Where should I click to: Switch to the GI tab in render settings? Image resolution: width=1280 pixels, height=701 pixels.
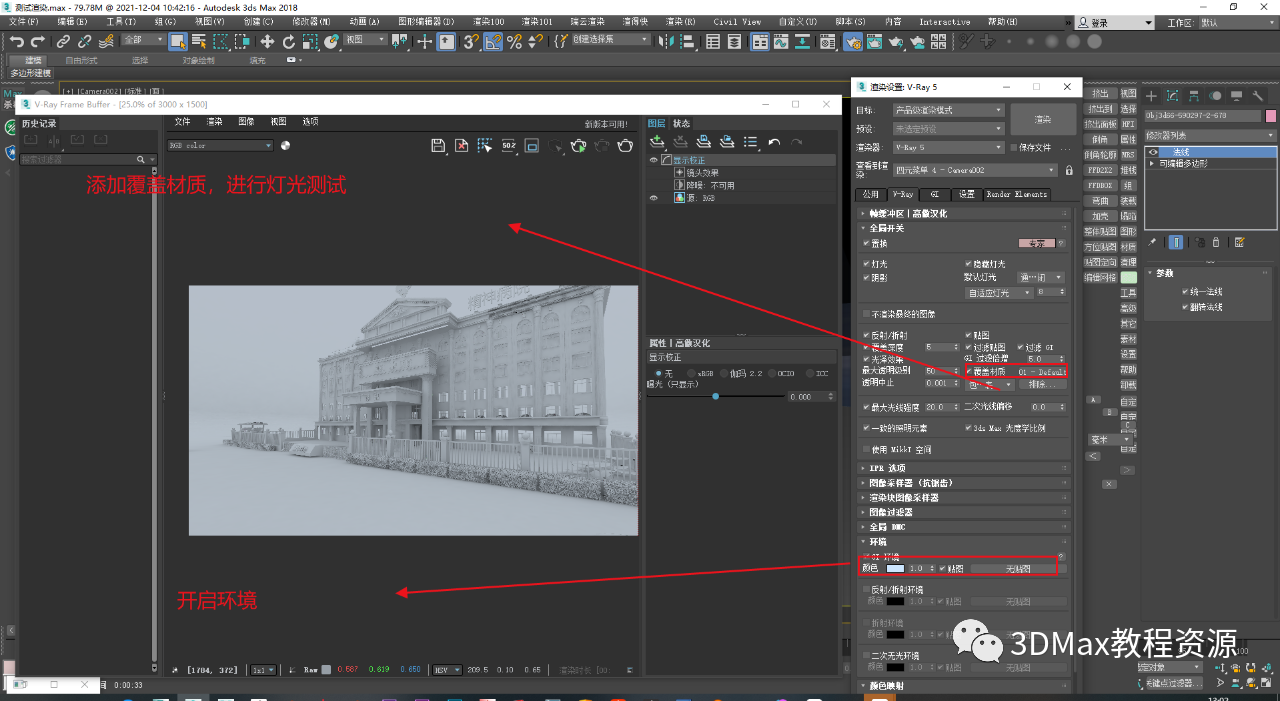click(x=934, y=194)
